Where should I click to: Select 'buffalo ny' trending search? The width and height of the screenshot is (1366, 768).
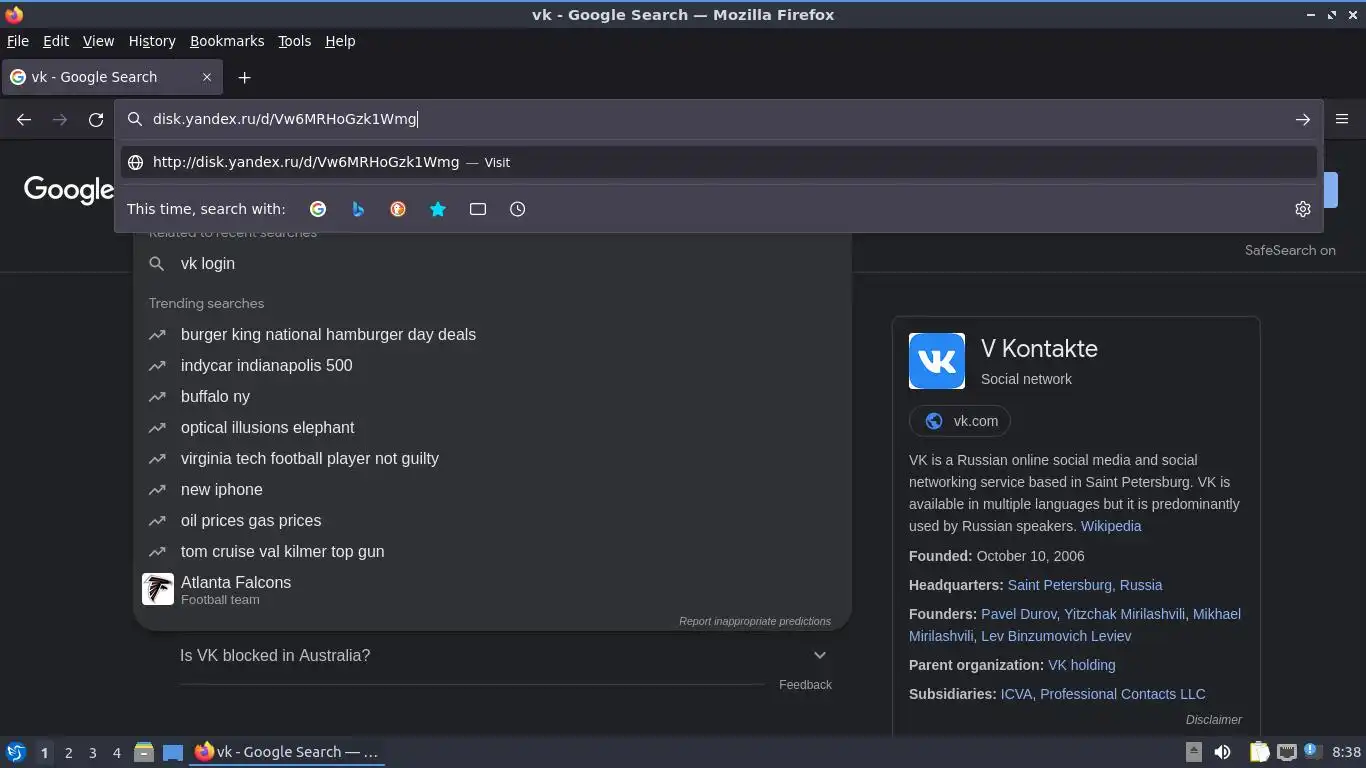click(492, 396)
